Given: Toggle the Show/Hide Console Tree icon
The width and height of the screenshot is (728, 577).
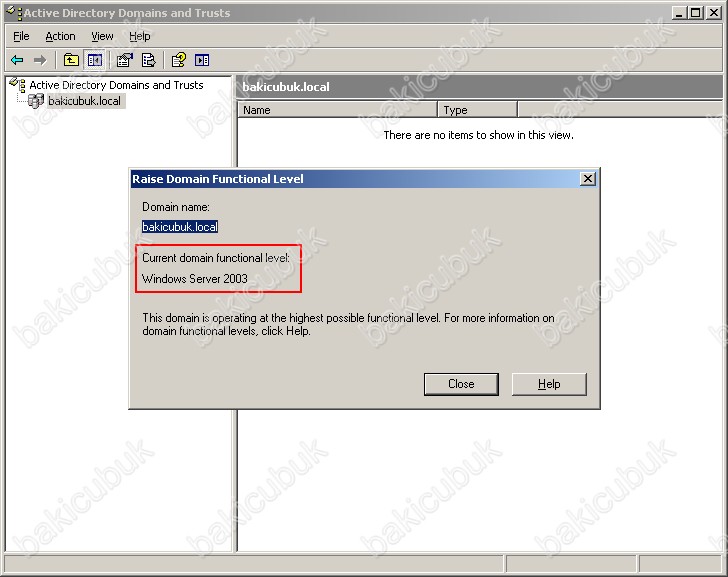Looking at the screenshot, I should click(95, 60).
